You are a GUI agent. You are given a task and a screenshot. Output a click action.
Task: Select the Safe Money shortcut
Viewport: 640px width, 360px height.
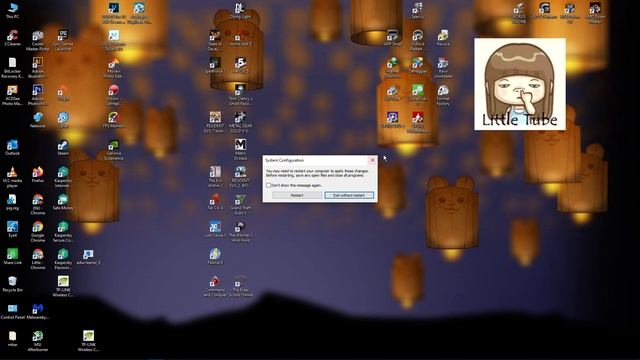click(63, 202)
